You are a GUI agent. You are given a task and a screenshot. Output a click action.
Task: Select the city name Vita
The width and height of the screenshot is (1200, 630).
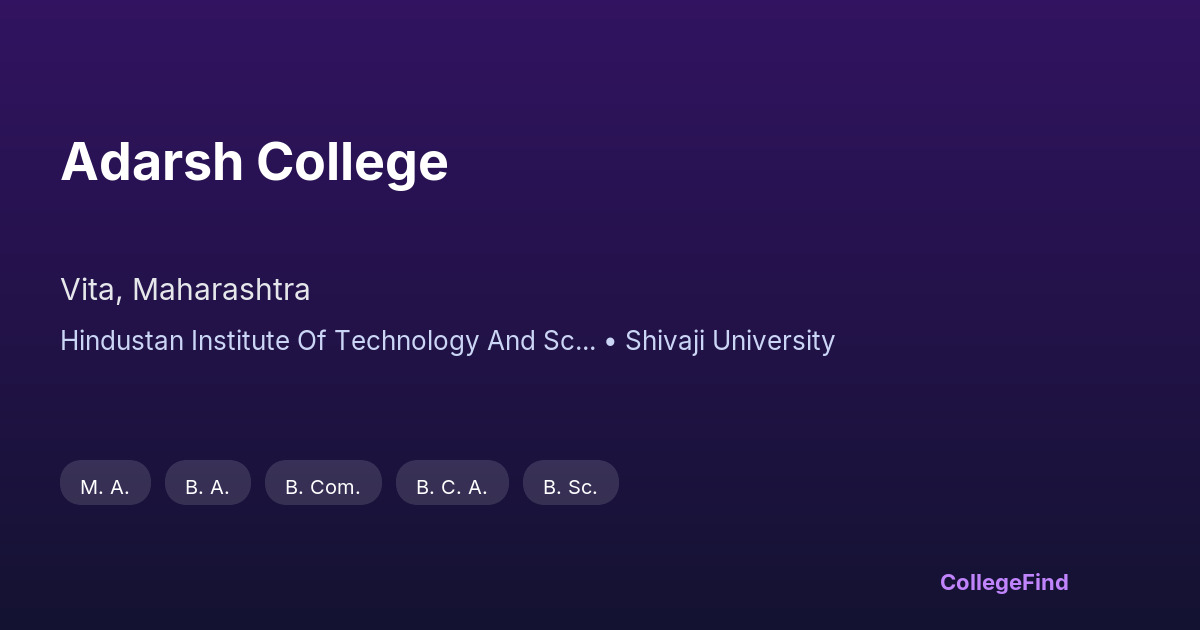tap(90, 290)
